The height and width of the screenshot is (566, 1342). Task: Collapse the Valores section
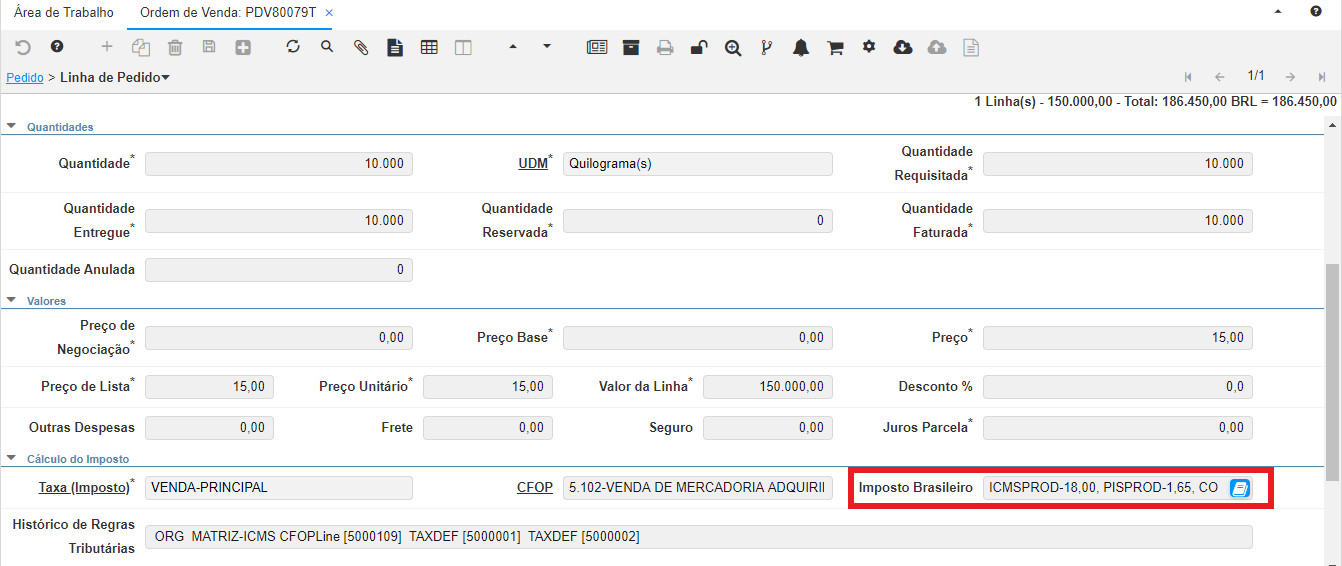coord(12,300)
